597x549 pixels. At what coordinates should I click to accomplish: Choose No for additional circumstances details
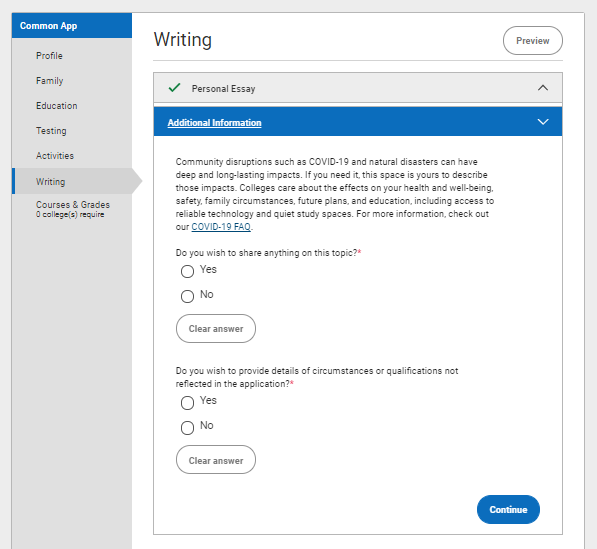tap(187, 428)
